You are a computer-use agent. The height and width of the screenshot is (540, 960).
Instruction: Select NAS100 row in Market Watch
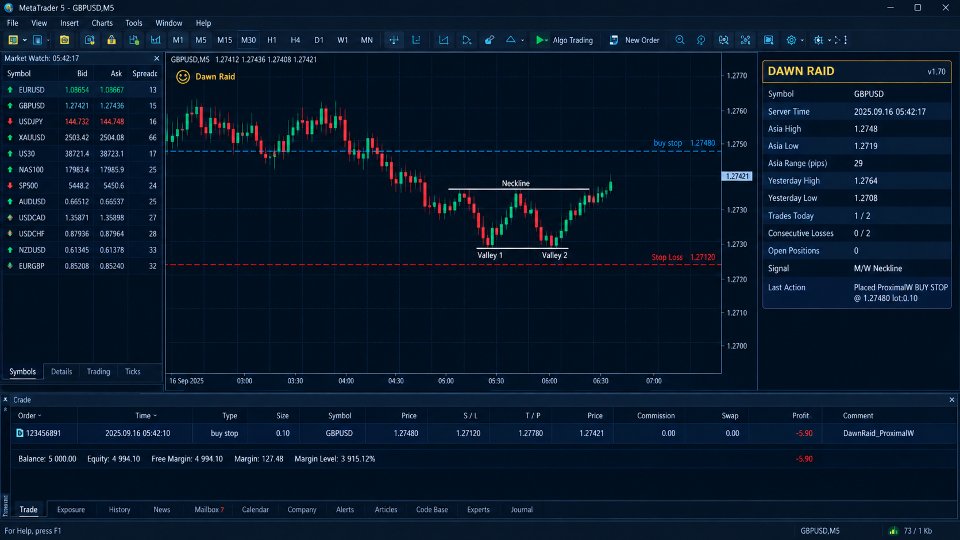coord(81,170)
